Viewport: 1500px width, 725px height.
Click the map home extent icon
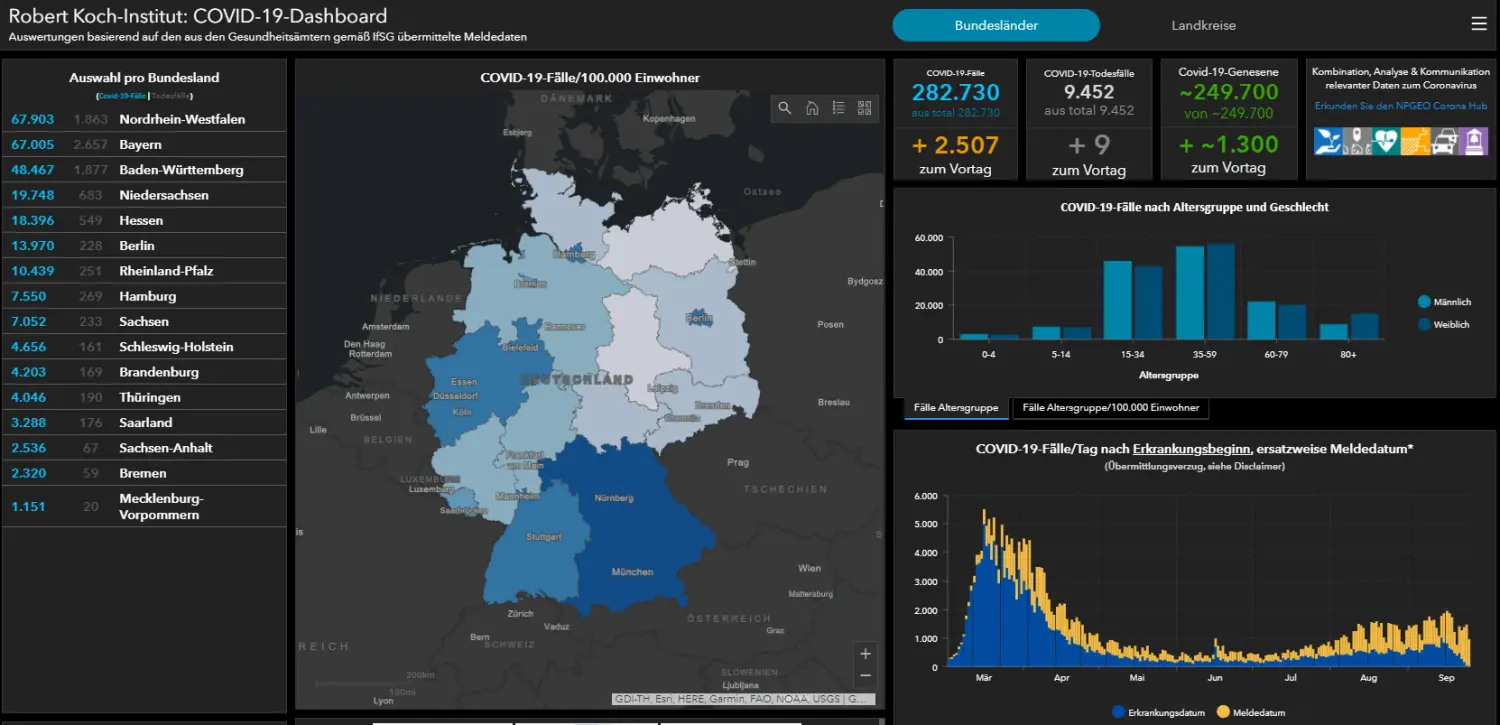[x=812, y=108]
